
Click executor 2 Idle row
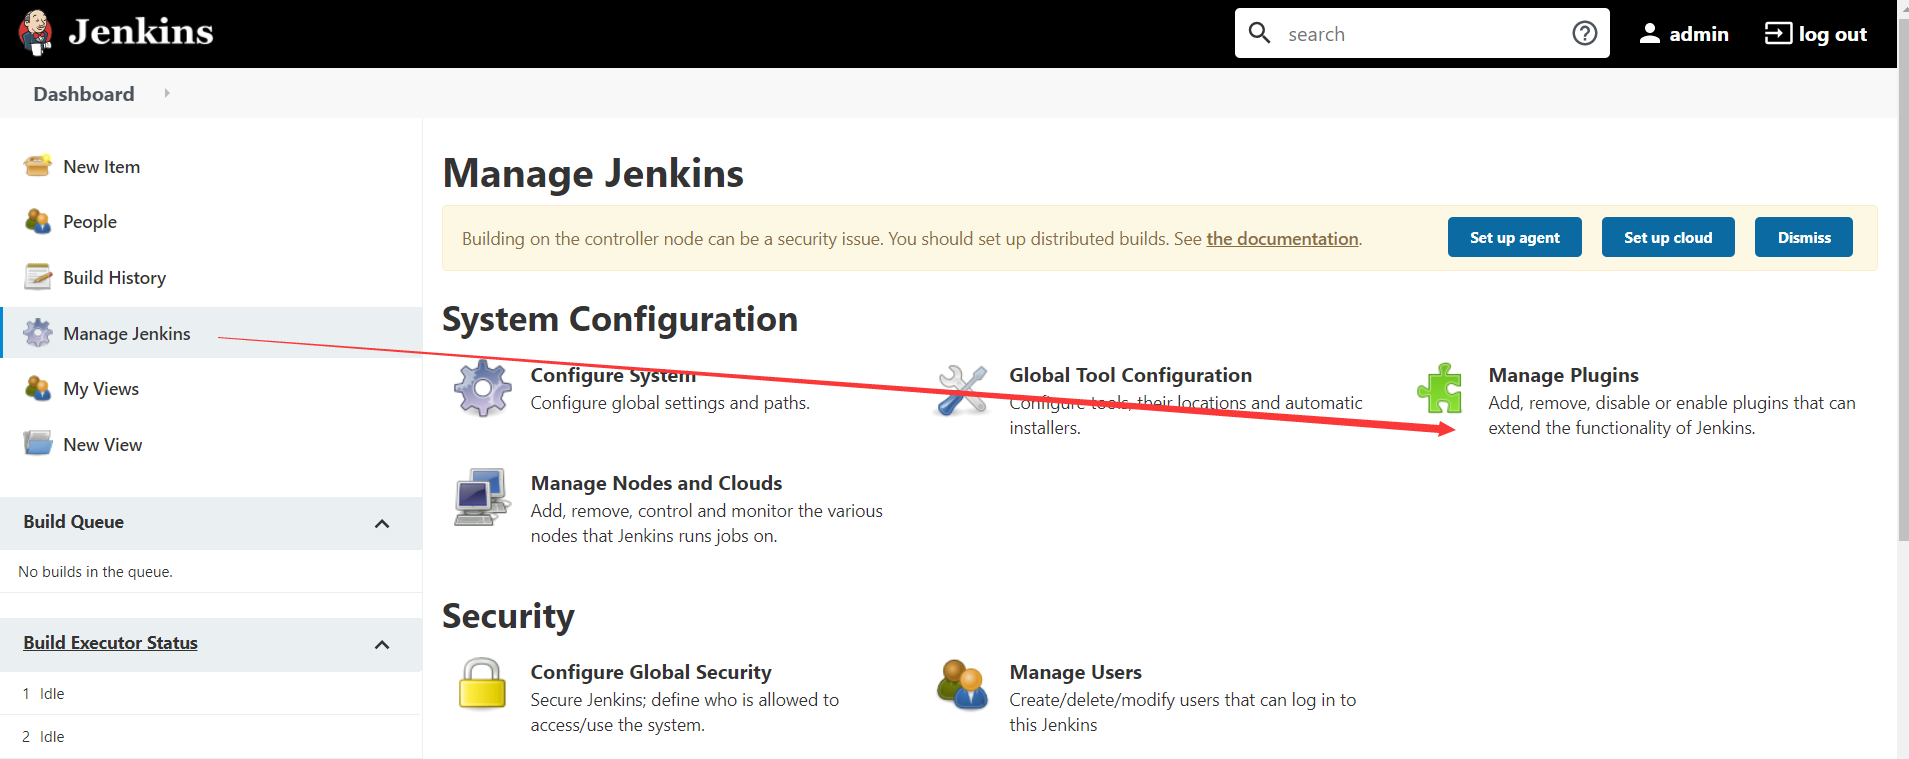point(211,736)
